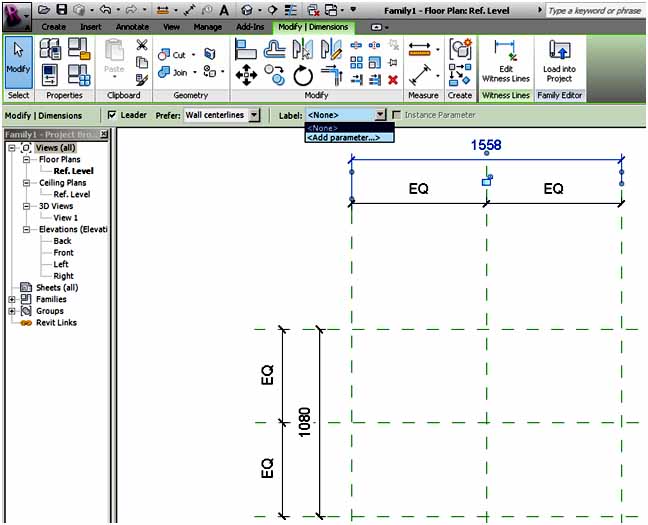Viewport: 648px width, 525px height.
Task: Open the Front elevation view
Action: tap(64, 253)
